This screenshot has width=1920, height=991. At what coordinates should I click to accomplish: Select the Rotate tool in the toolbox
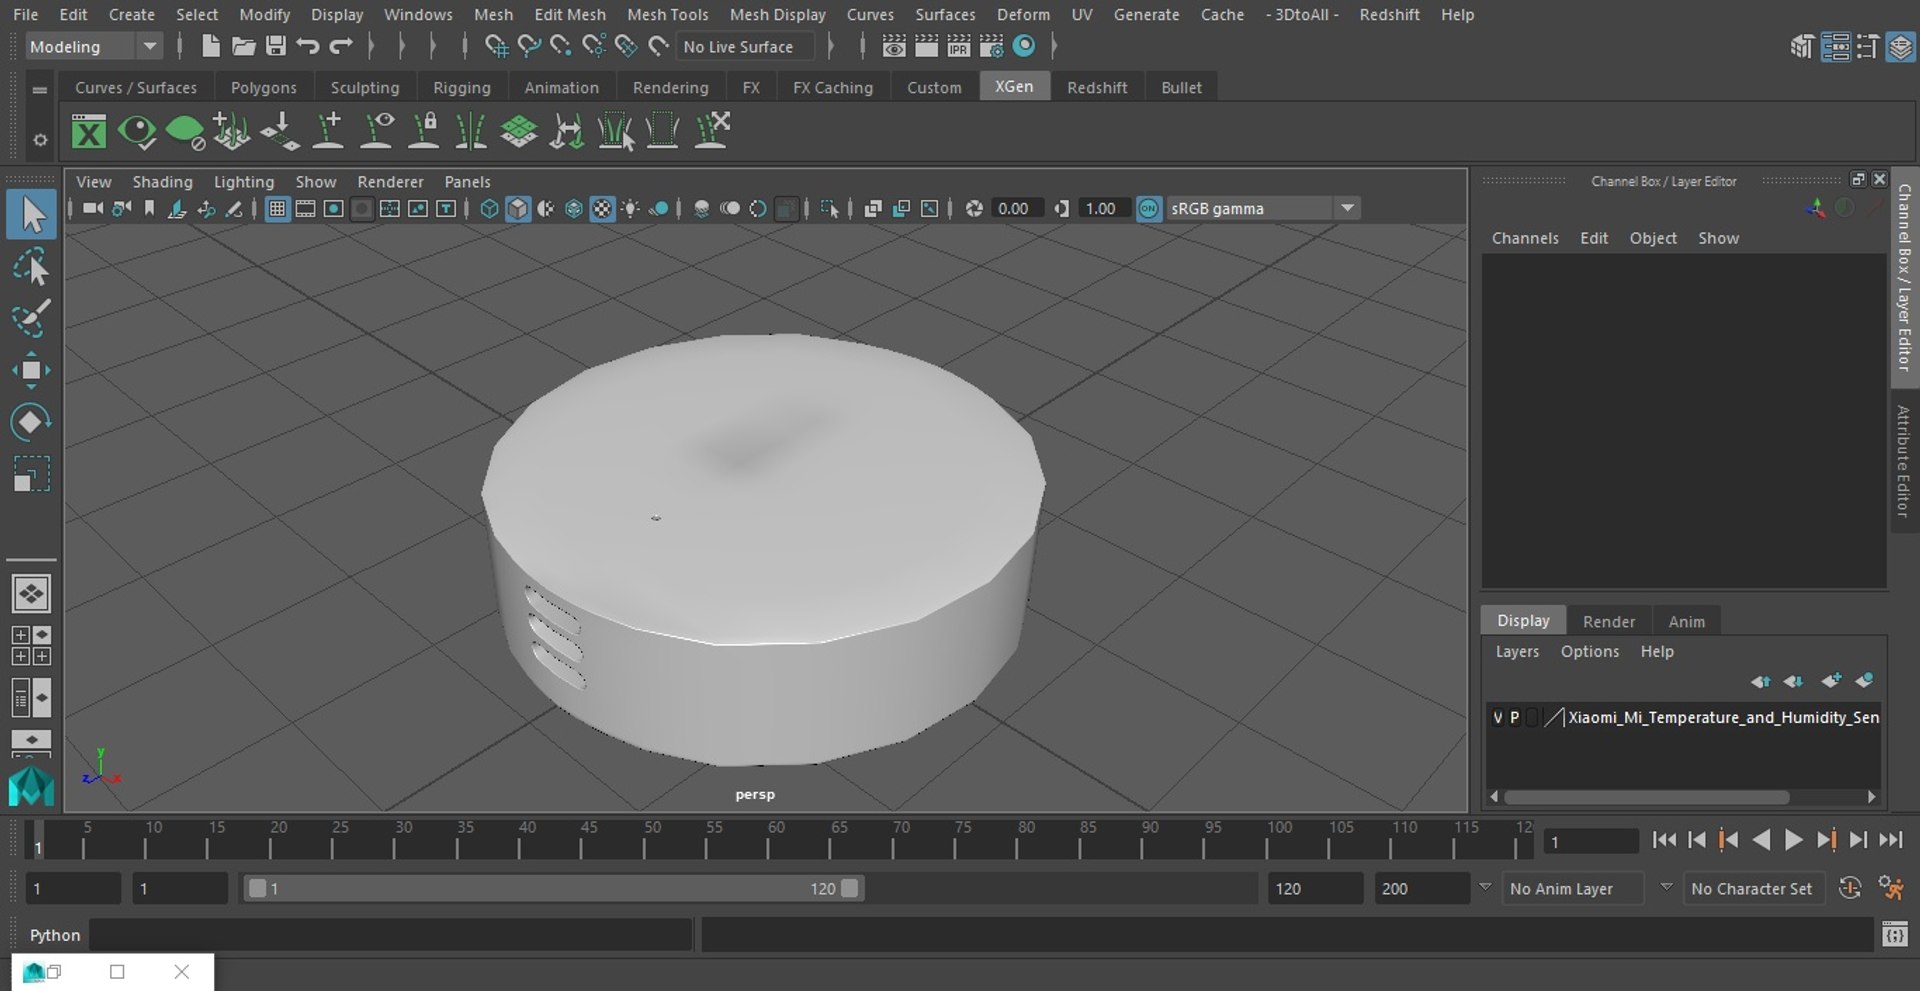[x=31, y=422]
